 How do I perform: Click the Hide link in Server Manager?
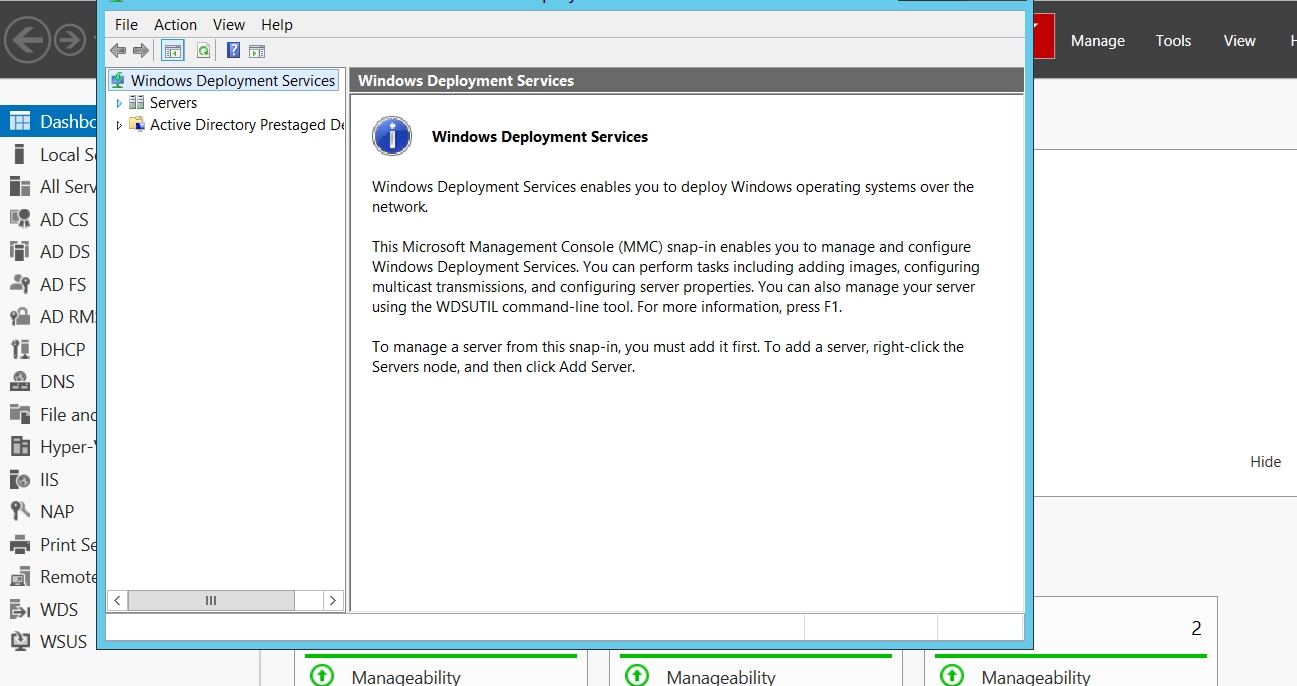[x=1265, y=462]
